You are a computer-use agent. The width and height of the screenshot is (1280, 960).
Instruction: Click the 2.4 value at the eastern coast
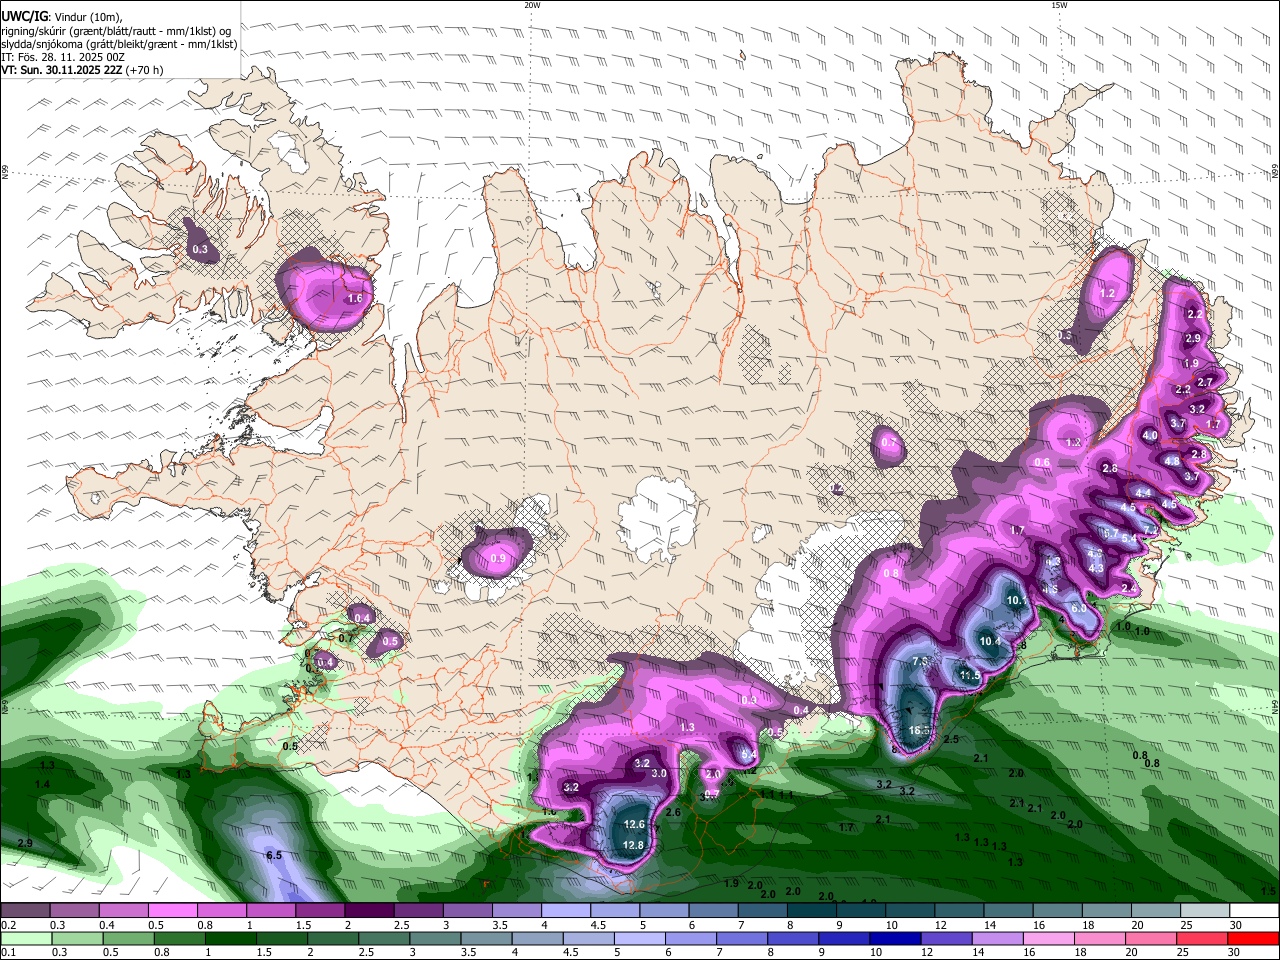tap(1129, 587)
